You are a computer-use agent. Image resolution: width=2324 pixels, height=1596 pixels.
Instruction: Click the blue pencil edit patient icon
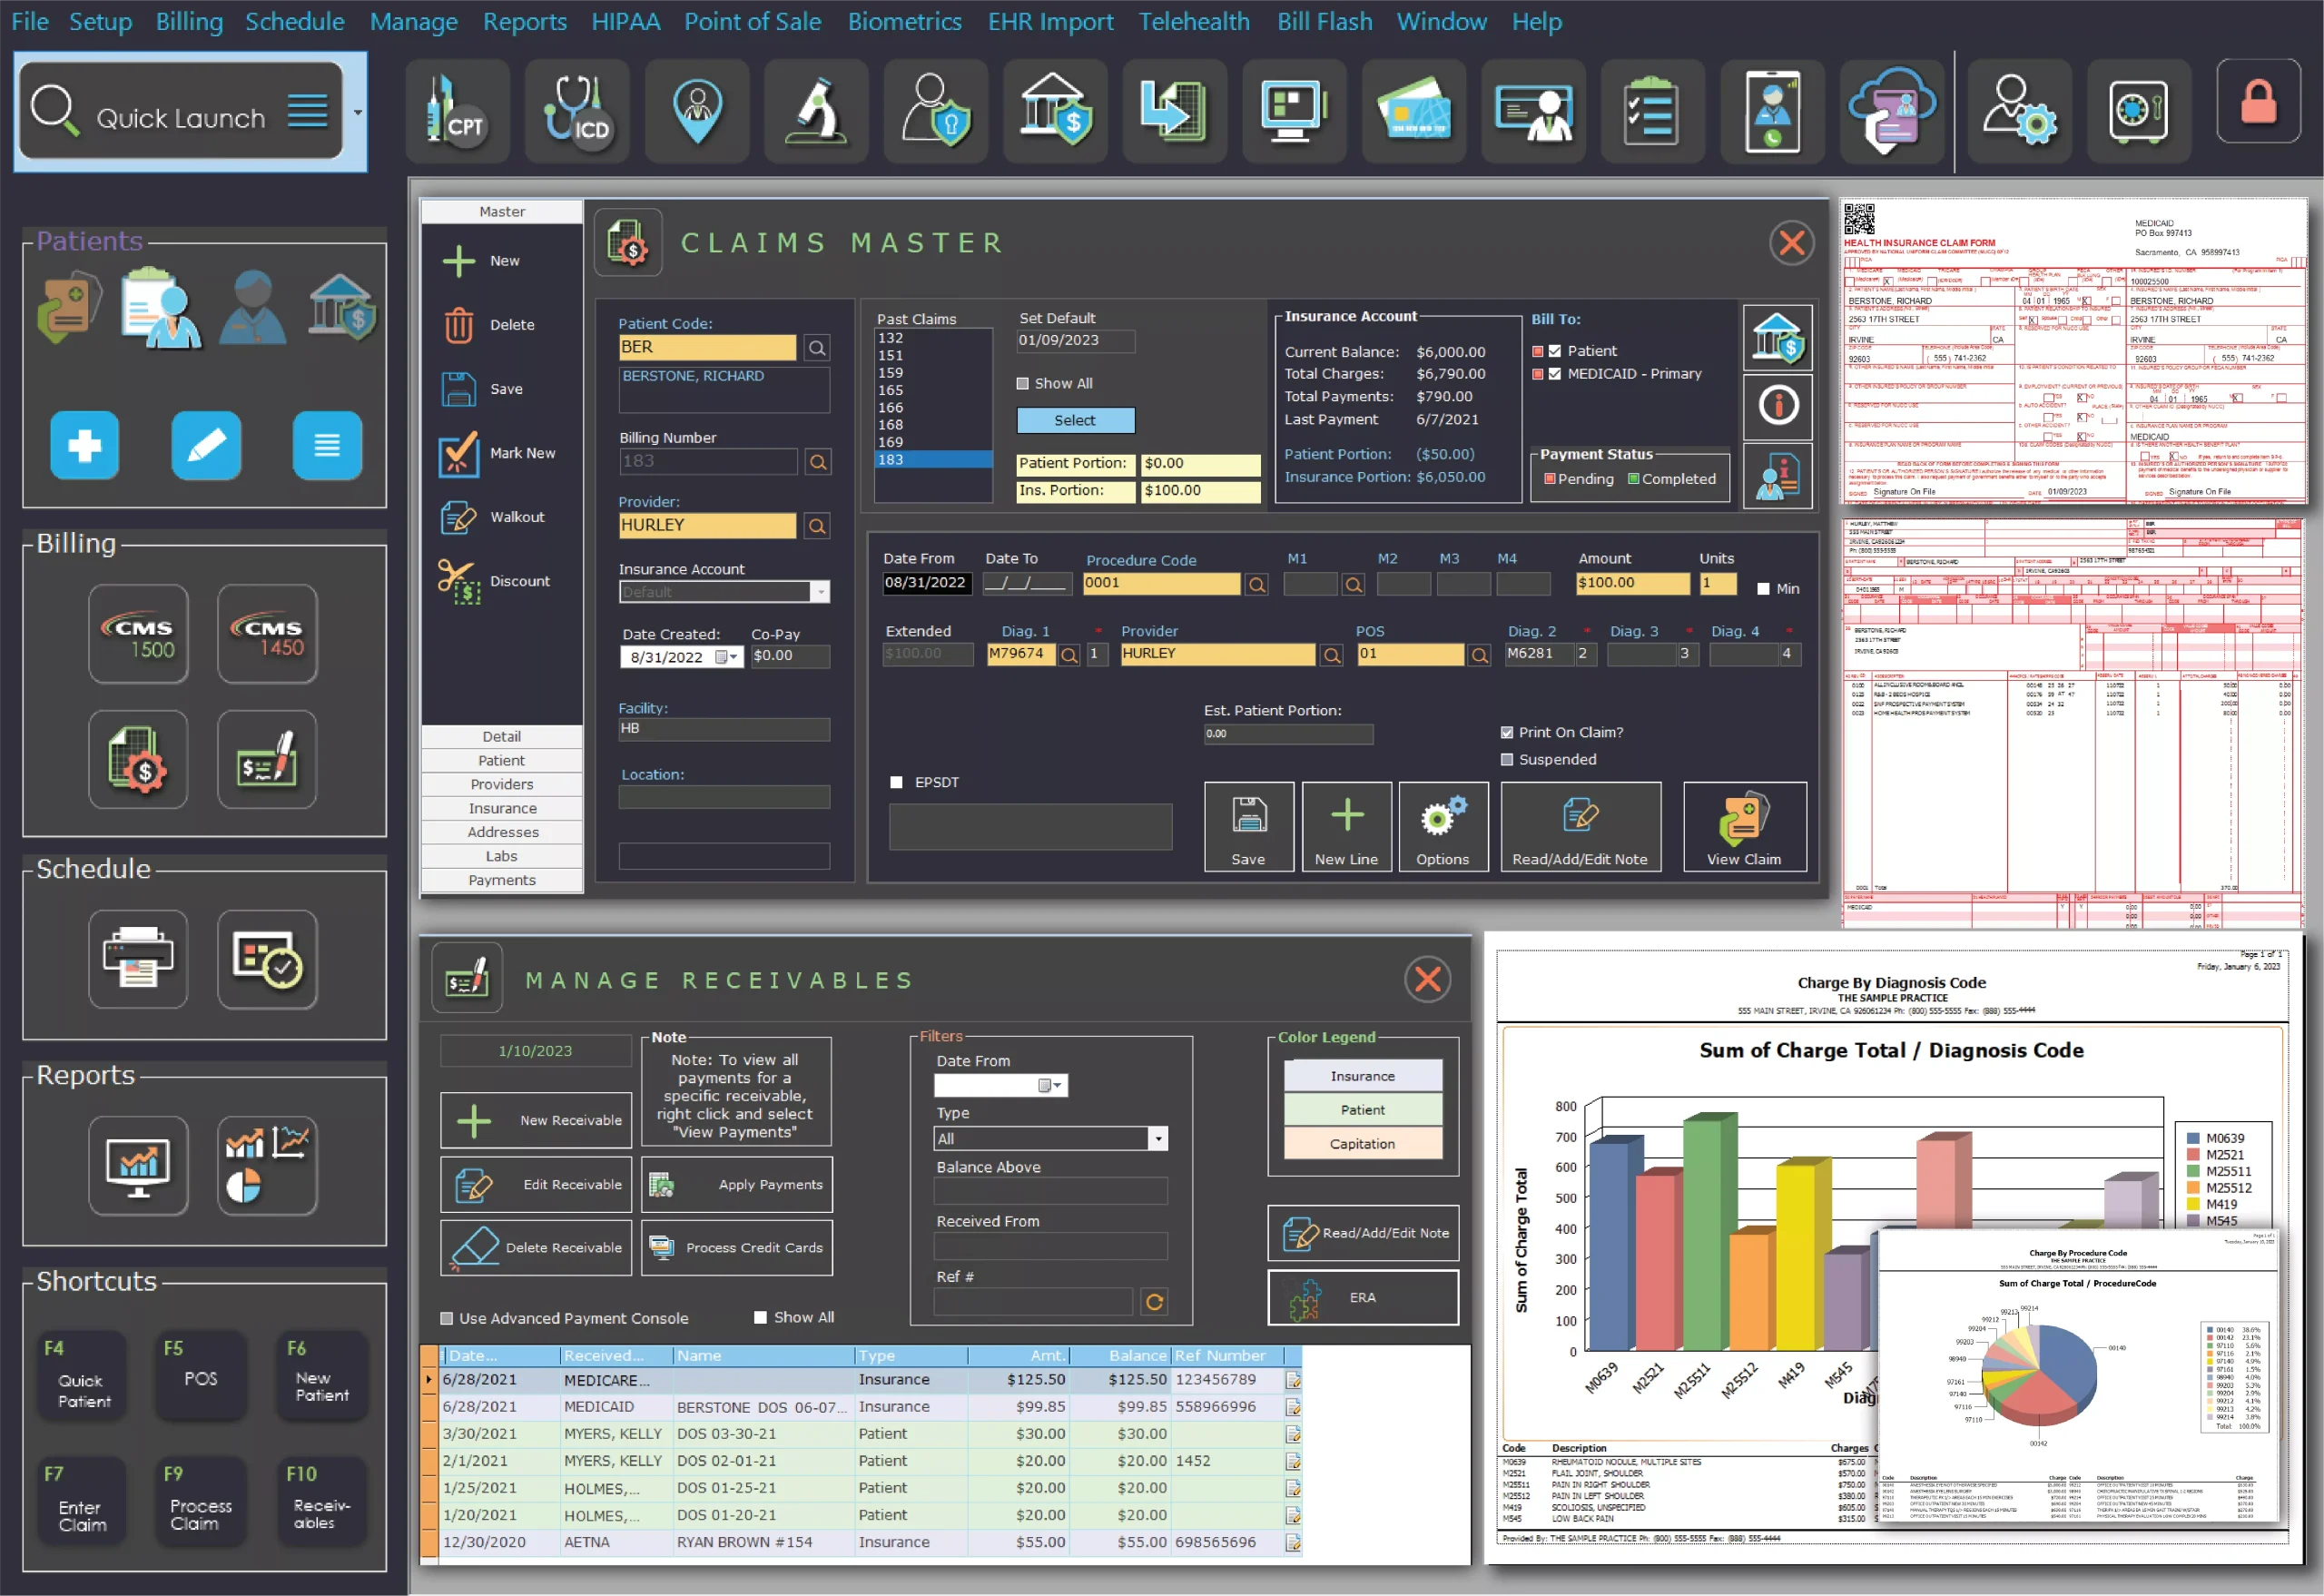pos(206,445)
